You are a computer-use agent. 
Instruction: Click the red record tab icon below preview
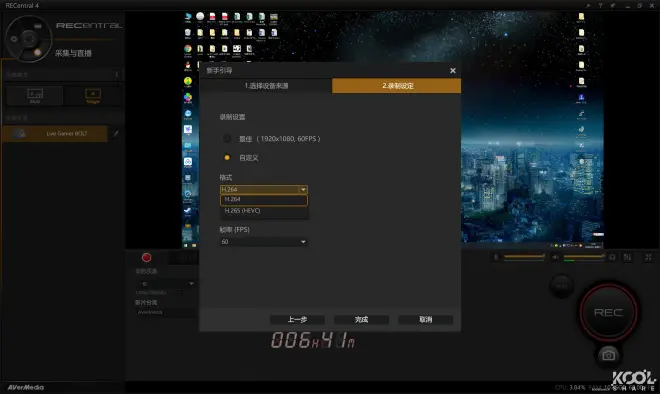pyautogui.click(x=146, y=258)
